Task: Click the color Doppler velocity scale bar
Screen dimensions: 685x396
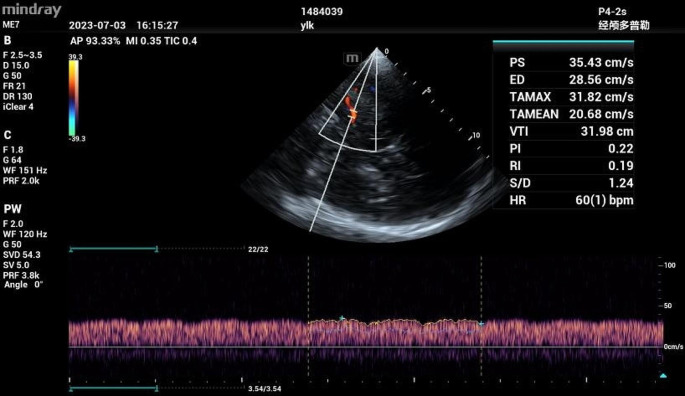Action: (x=73, y=98)
